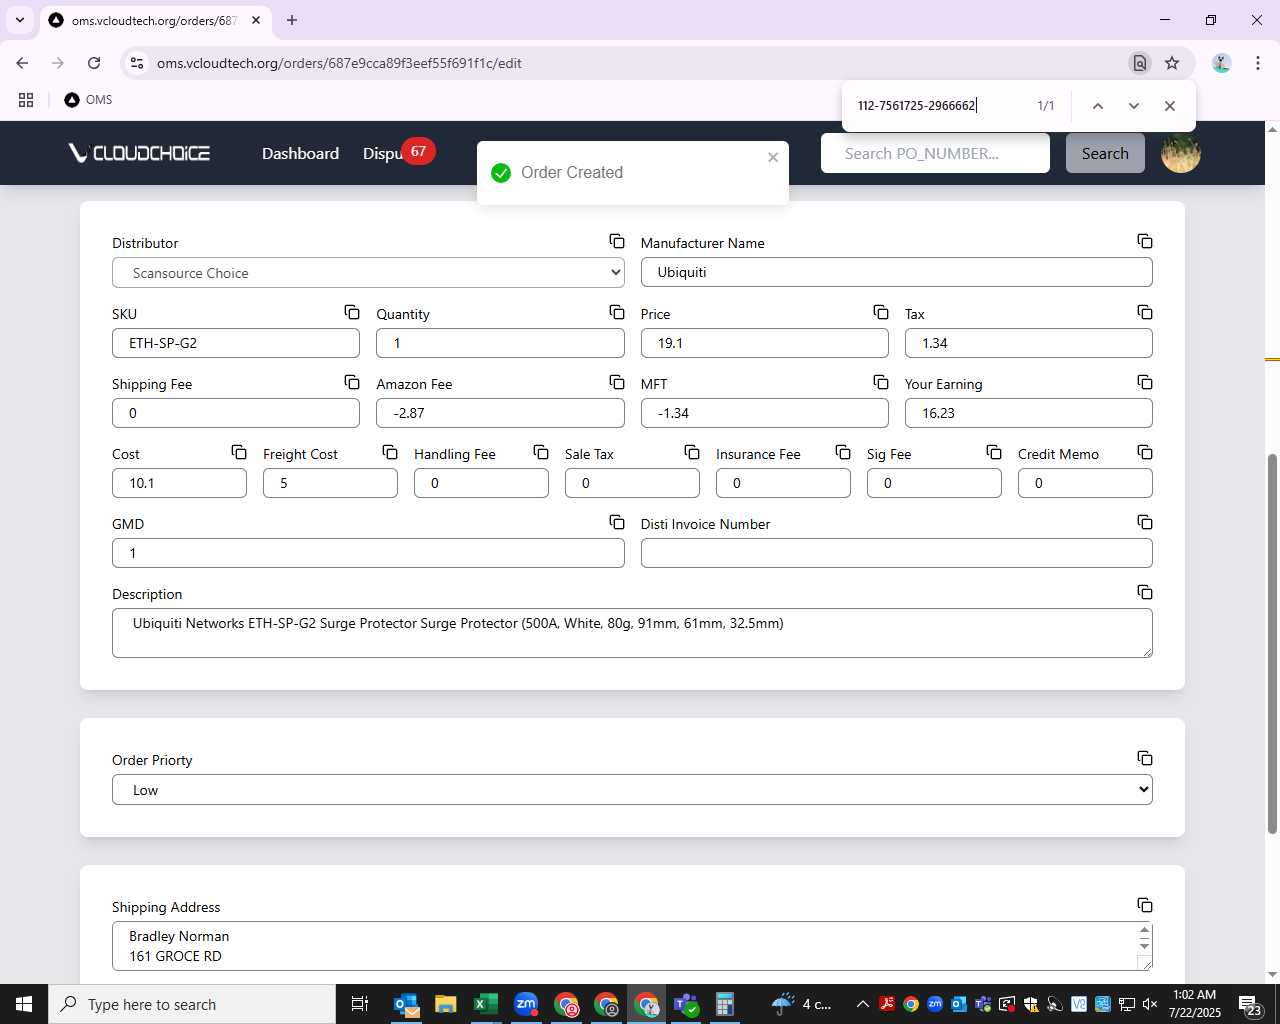Image resolution: width=1280 pixels, height=1024 pixels.
Task: Copy the Shipping Fee value
Action: 352,382
